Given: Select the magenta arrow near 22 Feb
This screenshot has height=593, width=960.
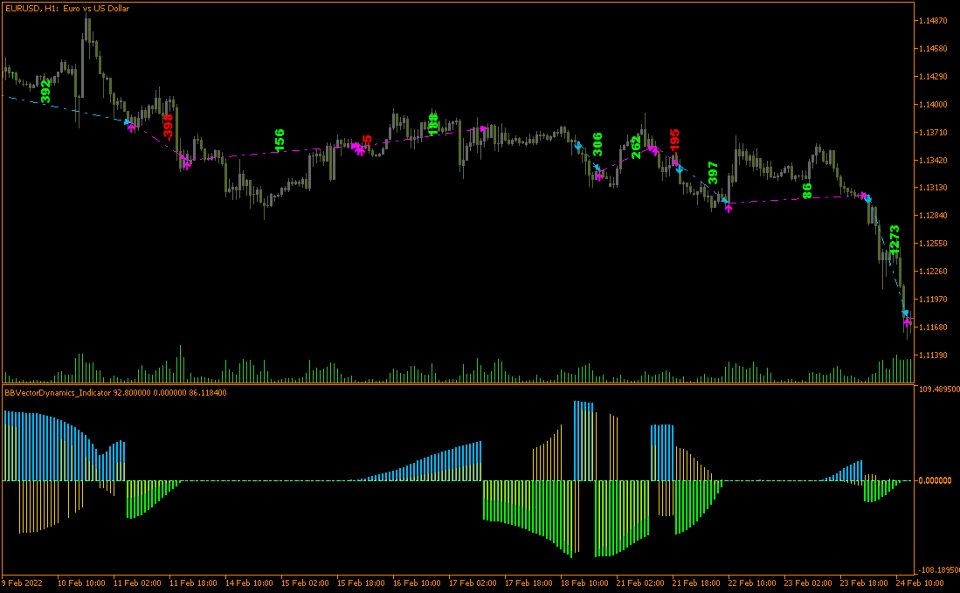Looking at the screenshot, I should pyautogui.click(x=727, y=207).
